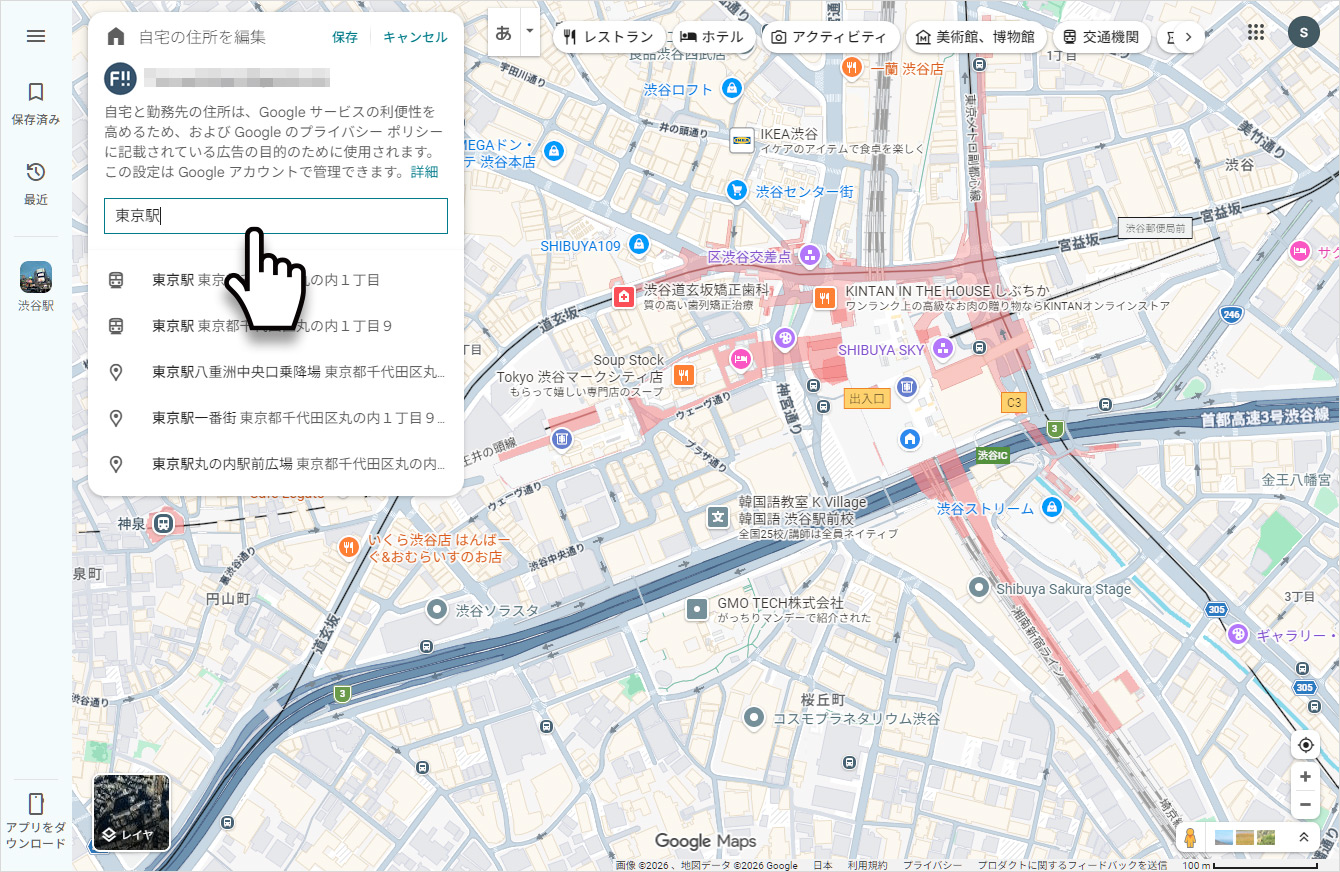
Task: Select the Hotels category chip
Action: pyautogui.click(x=712, y=37)
